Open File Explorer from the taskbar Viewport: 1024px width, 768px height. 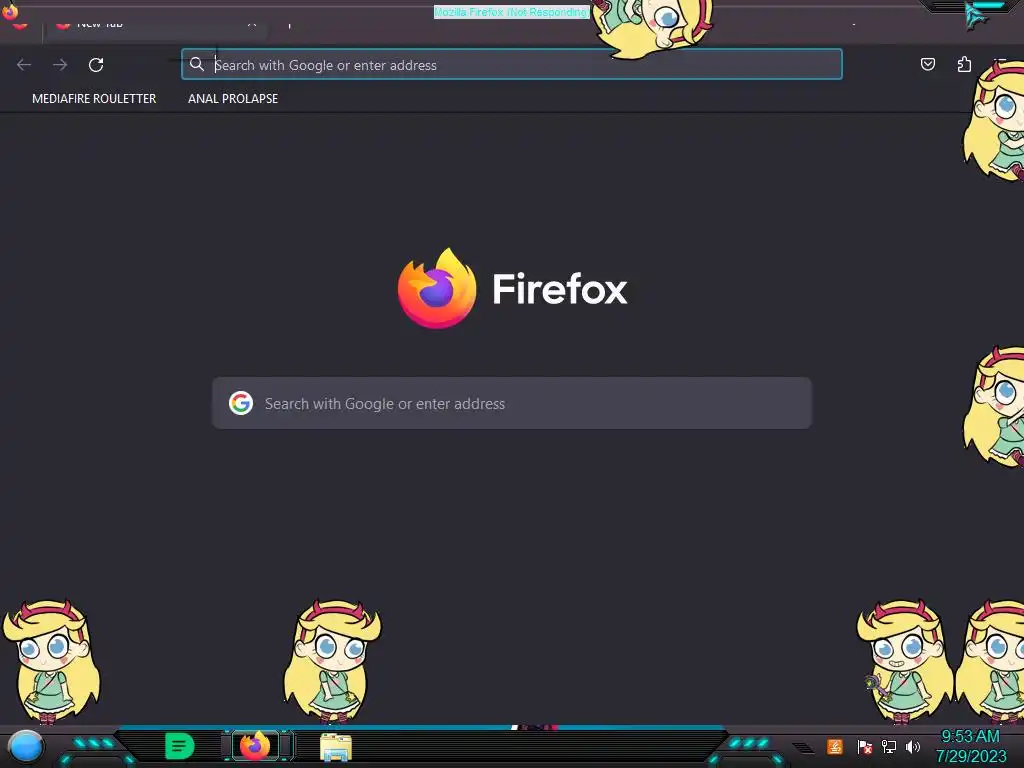[336, 746]
